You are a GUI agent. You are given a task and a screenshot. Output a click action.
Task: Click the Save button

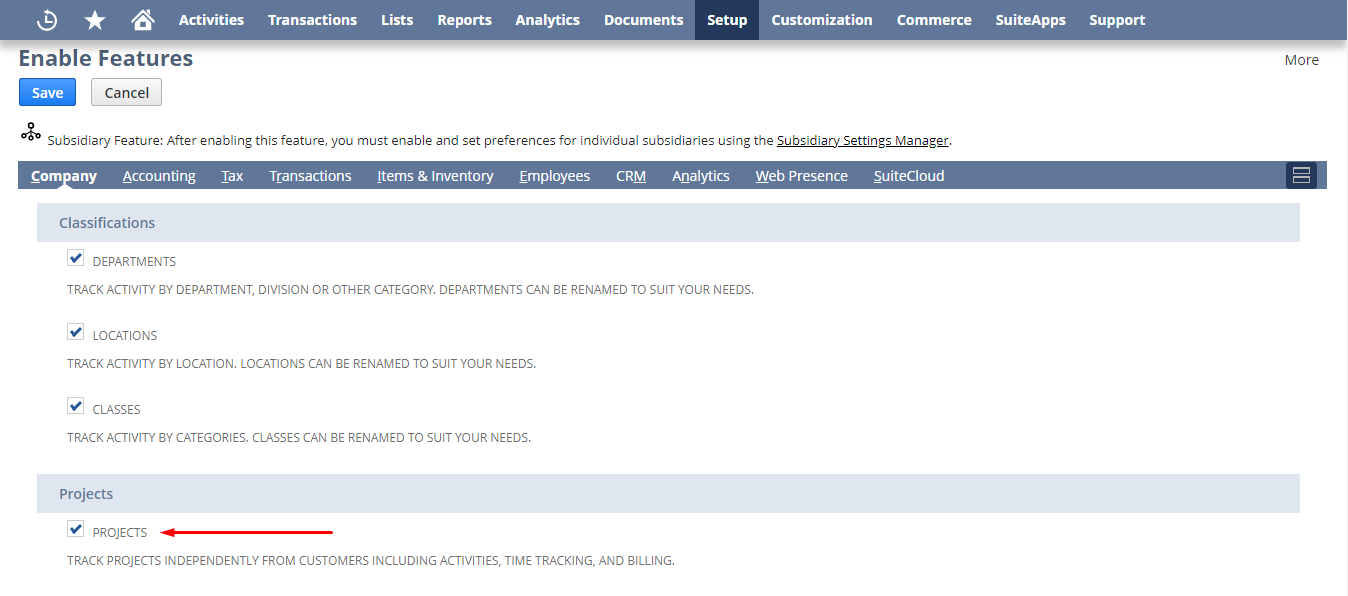pos(47,91)
